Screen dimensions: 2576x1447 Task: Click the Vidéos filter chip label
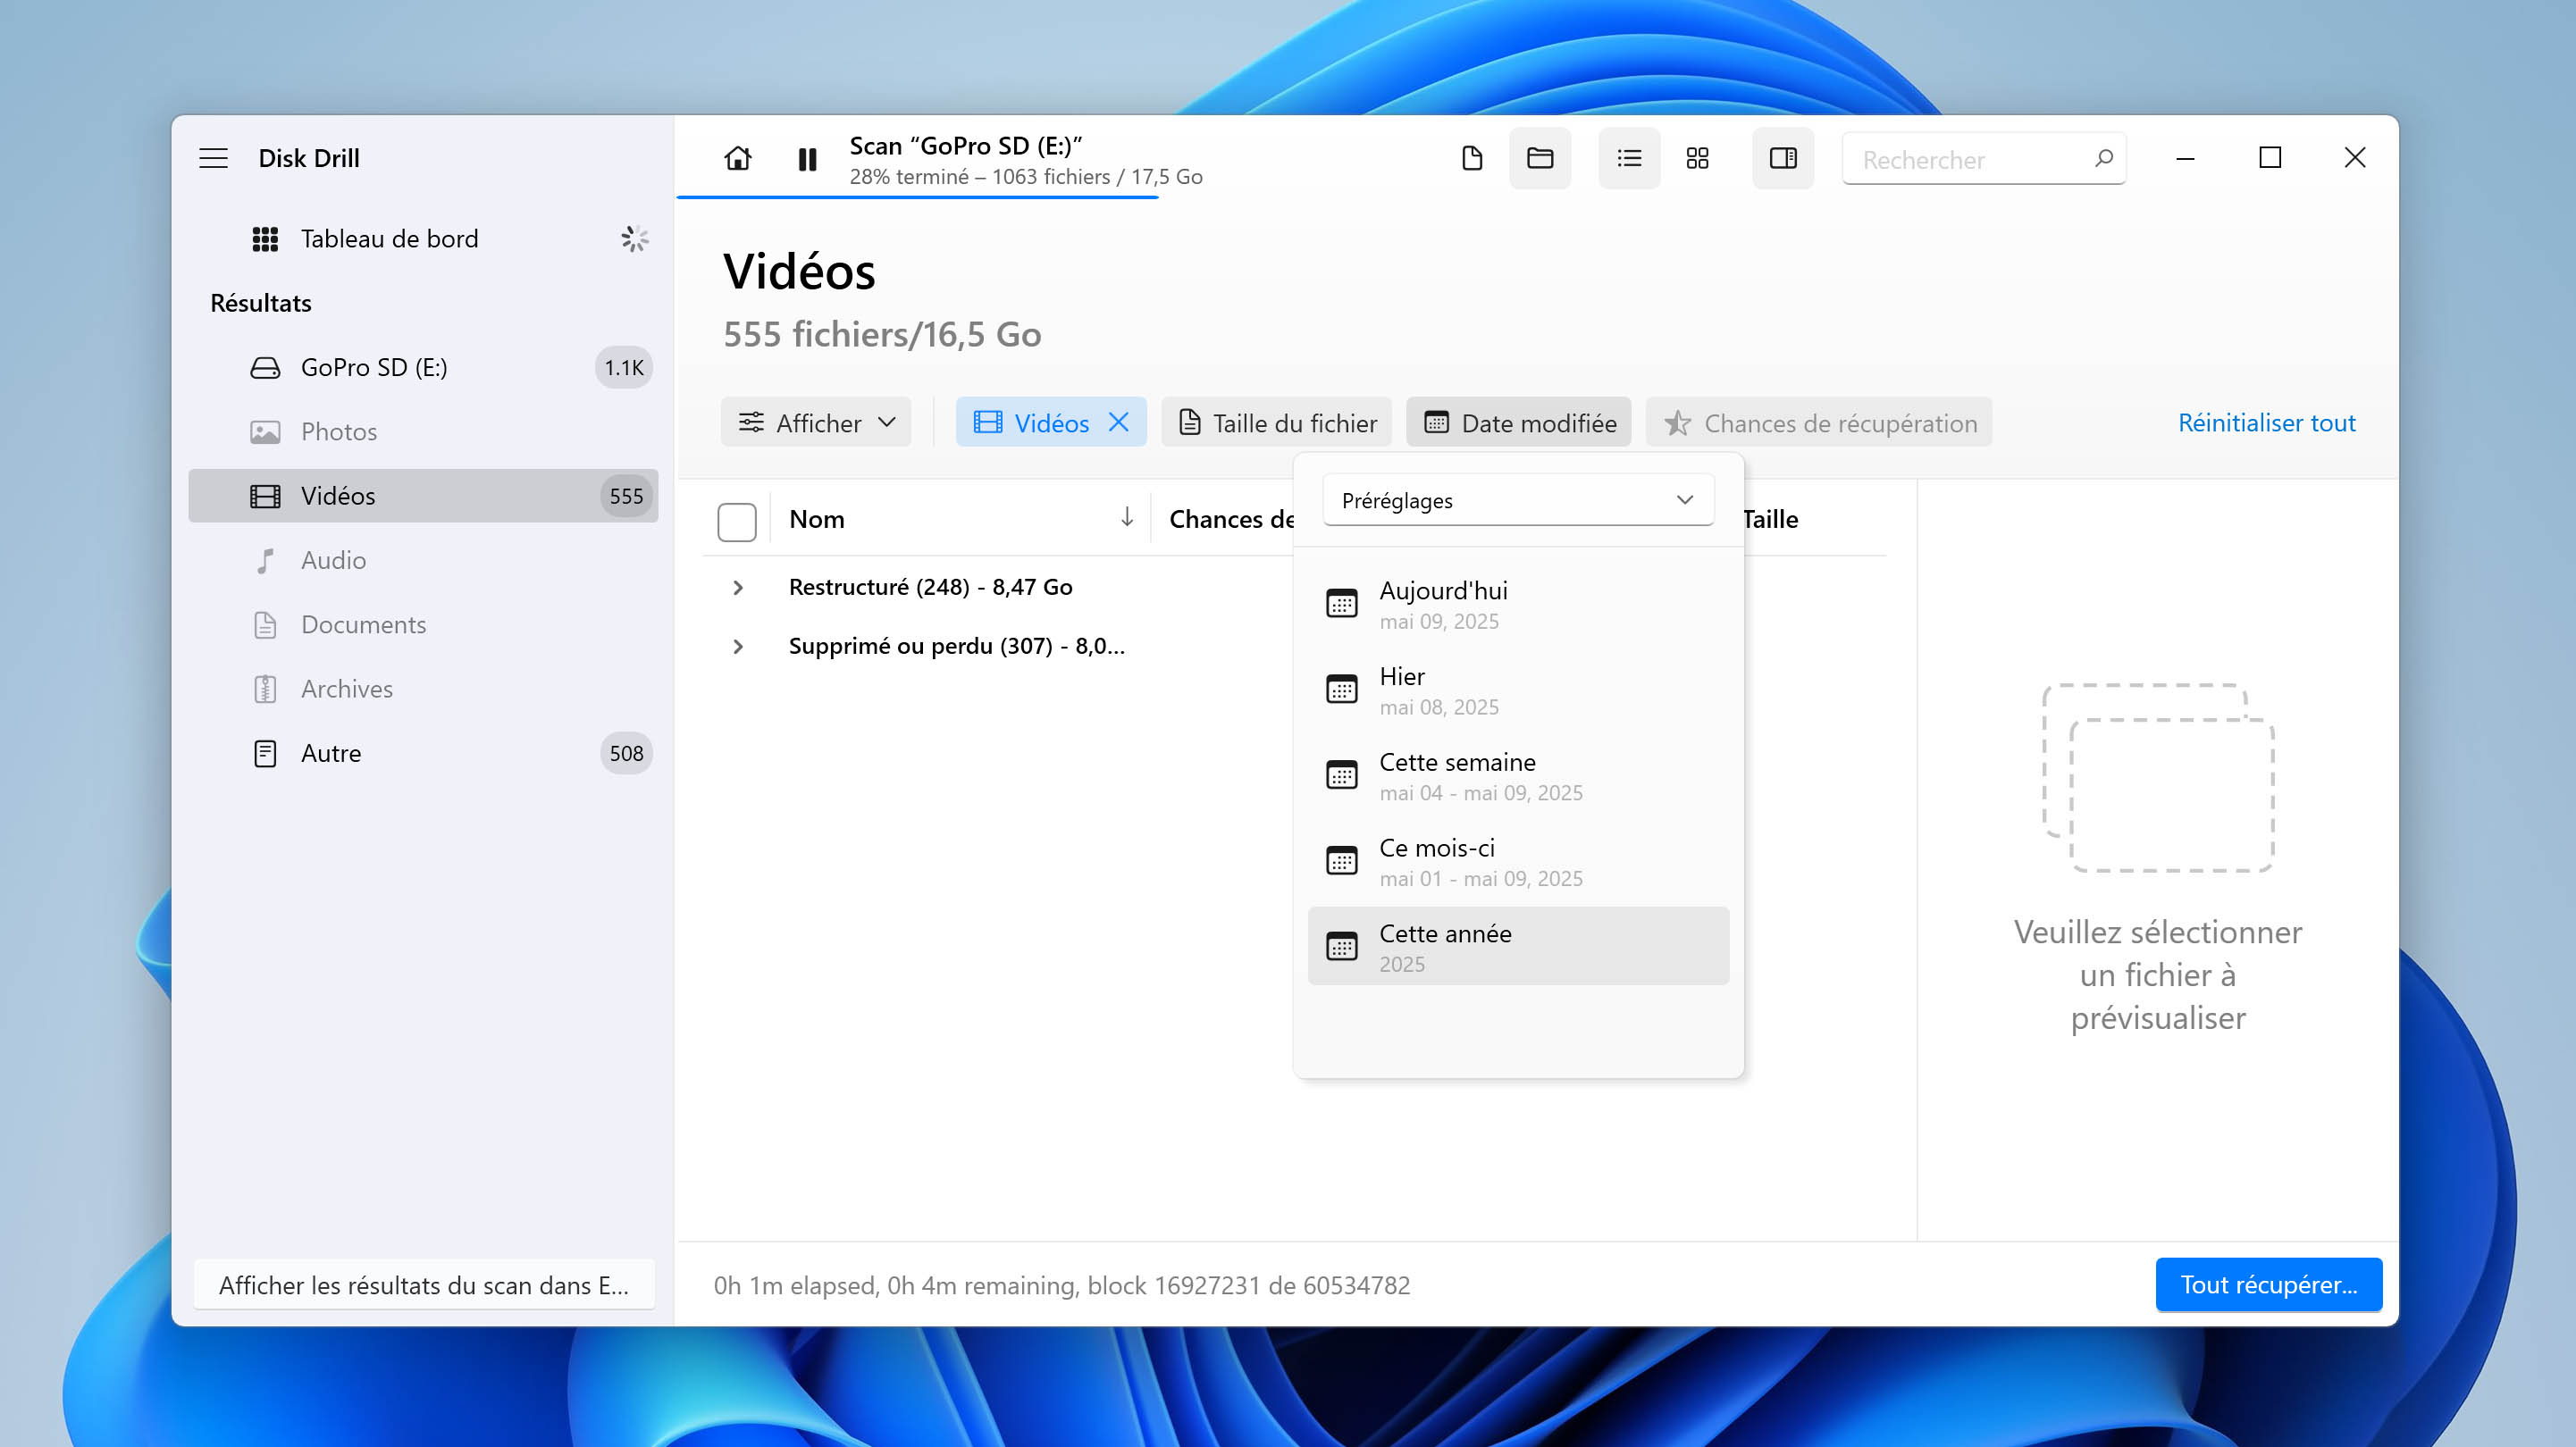click(1052, 423)
